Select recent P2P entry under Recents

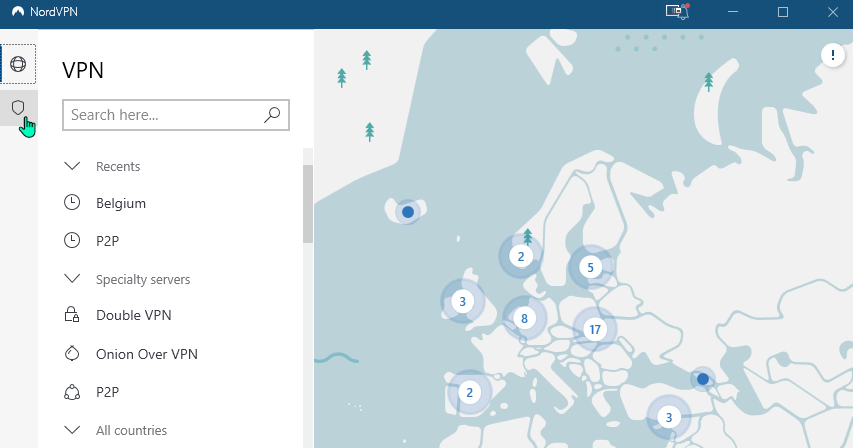click(x=107, y=241)
